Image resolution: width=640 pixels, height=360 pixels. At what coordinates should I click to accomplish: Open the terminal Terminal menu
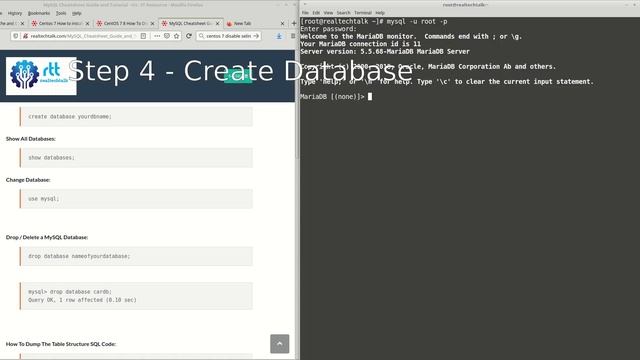pos(363,13)
